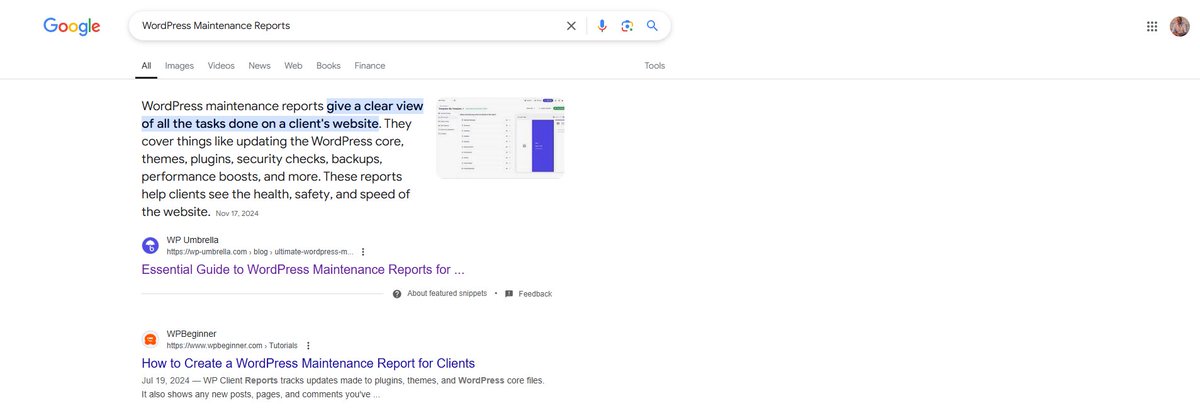Click the WP Umbrella site favicon

(x=150, y=246)
